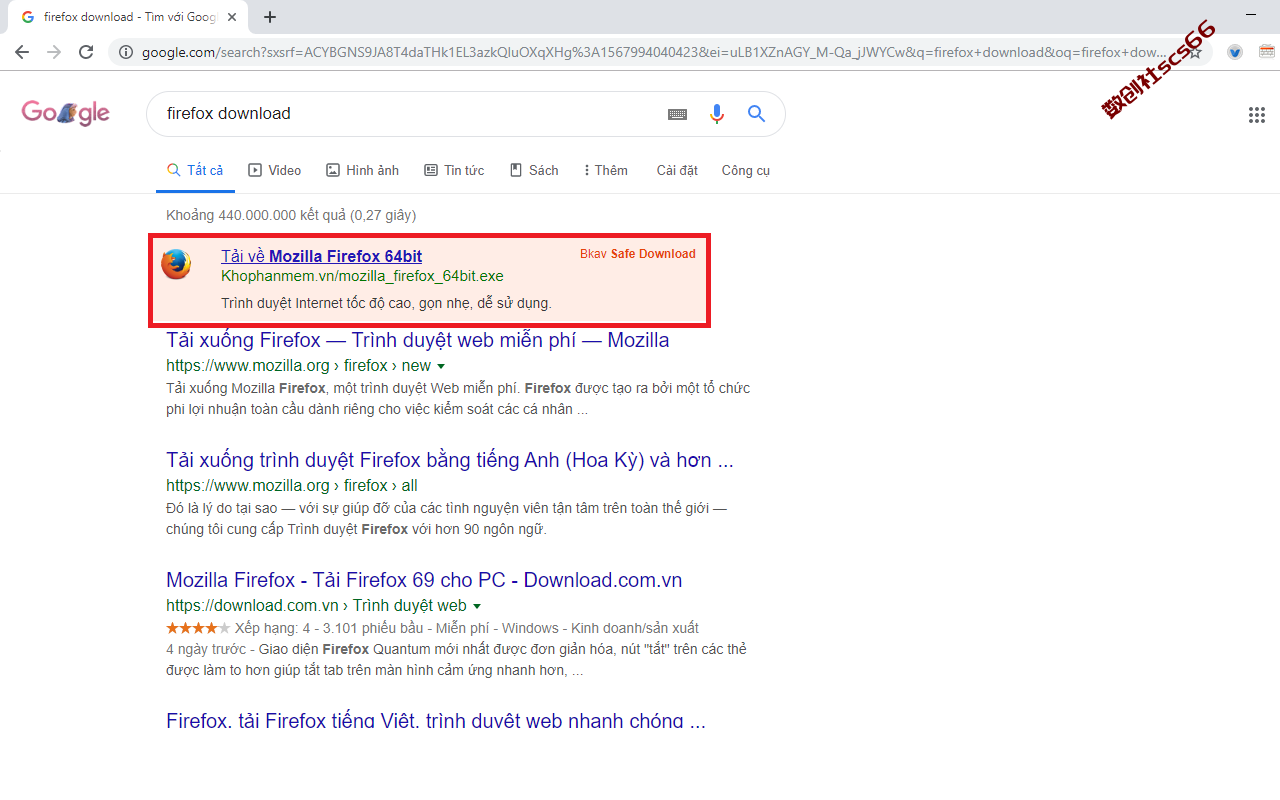The height and width of the screenshot is (800, 1280).
Task: Switch to the Video results tab
Action: pos(275,170)
